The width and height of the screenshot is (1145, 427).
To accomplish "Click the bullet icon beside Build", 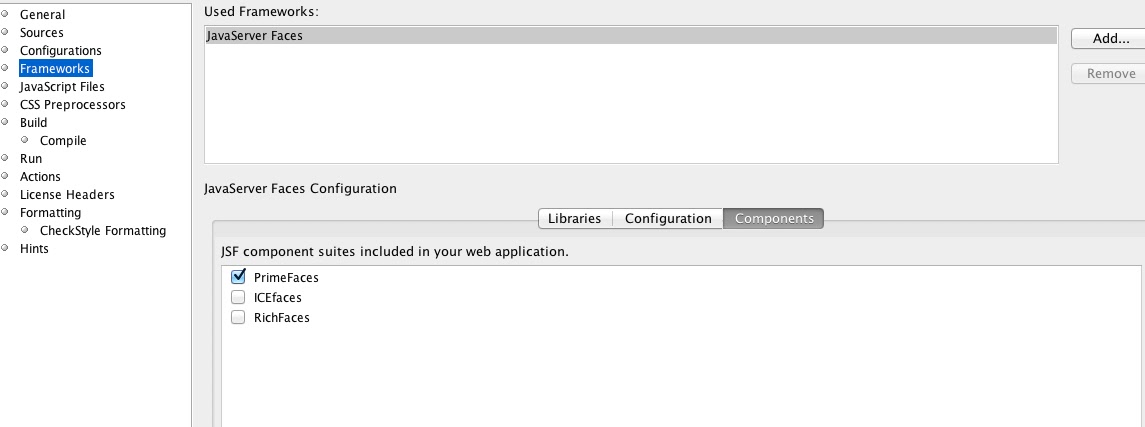I will coord(5,122).
